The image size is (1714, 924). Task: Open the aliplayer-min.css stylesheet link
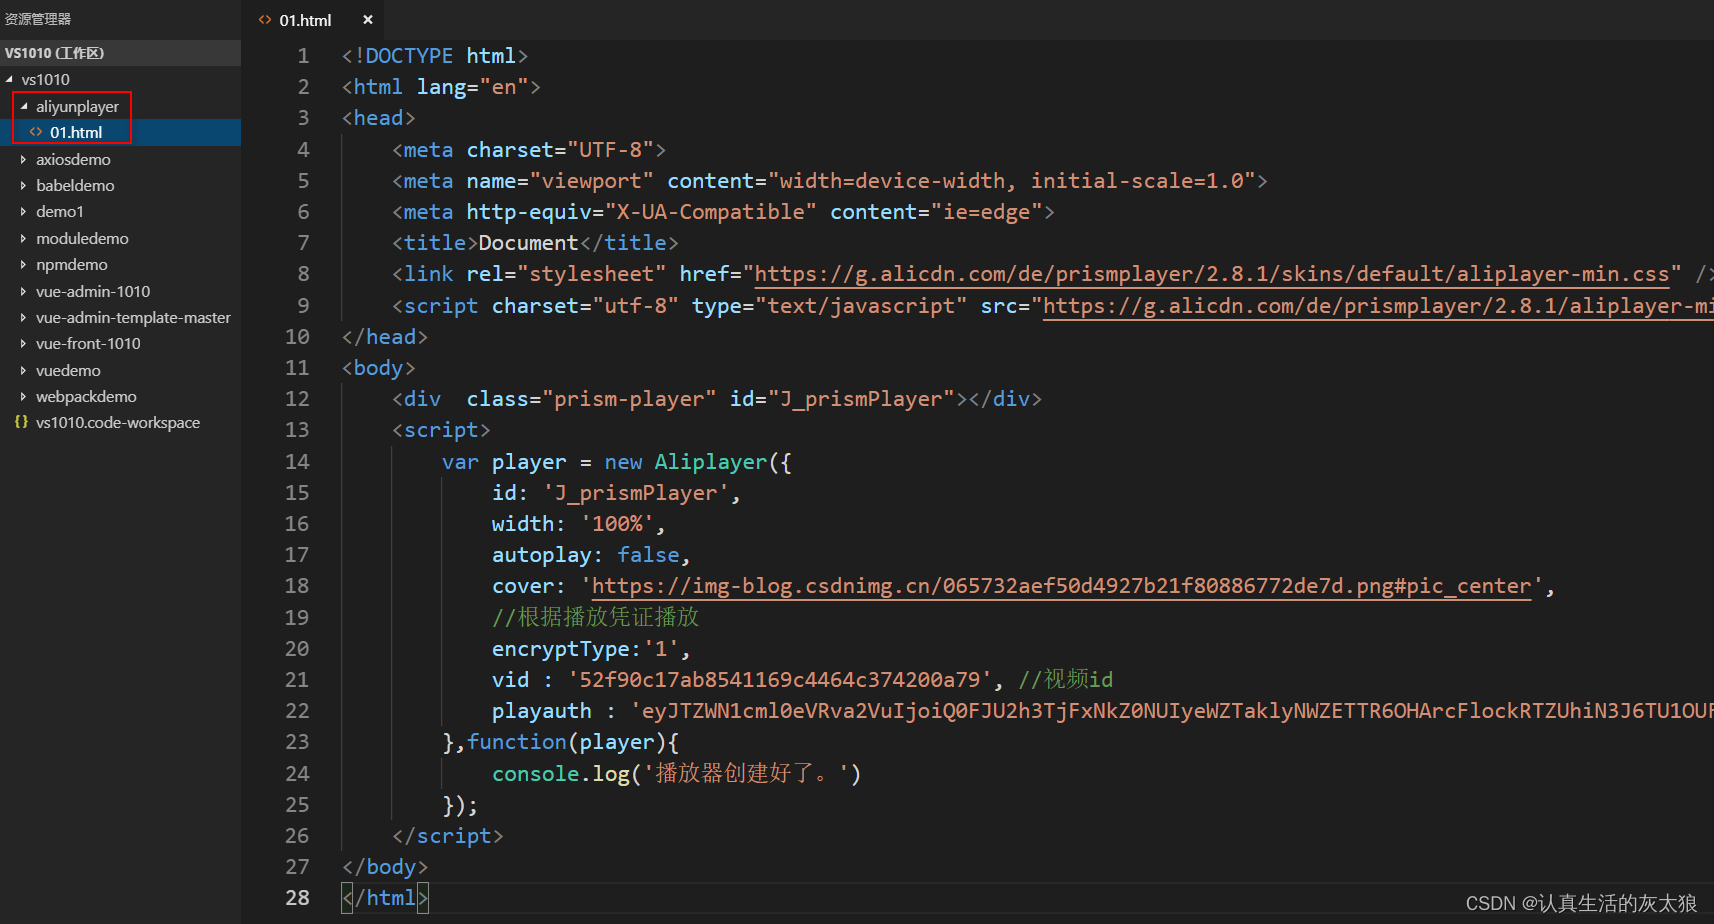(1212, 274)
